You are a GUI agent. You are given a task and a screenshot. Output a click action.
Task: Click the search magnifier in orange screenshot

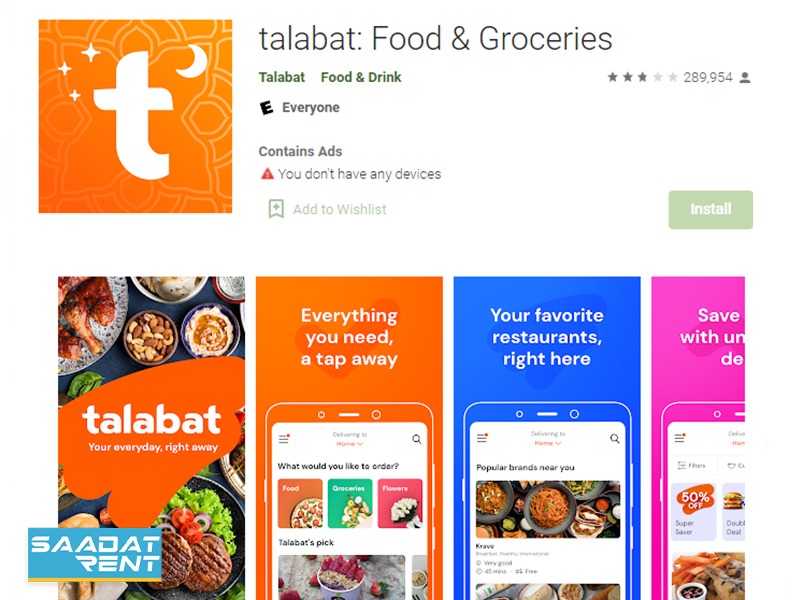pos(417,439)
